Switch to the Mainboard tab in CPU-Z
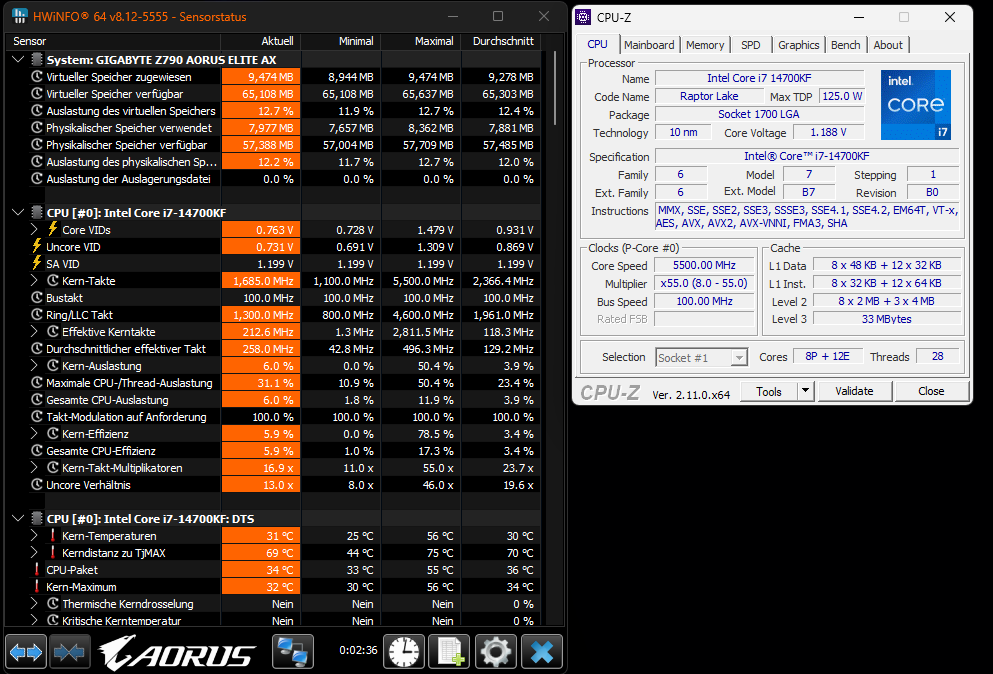The width and height of the screenshot is (993, 674). pyautogui.click(x=649, y=45)
